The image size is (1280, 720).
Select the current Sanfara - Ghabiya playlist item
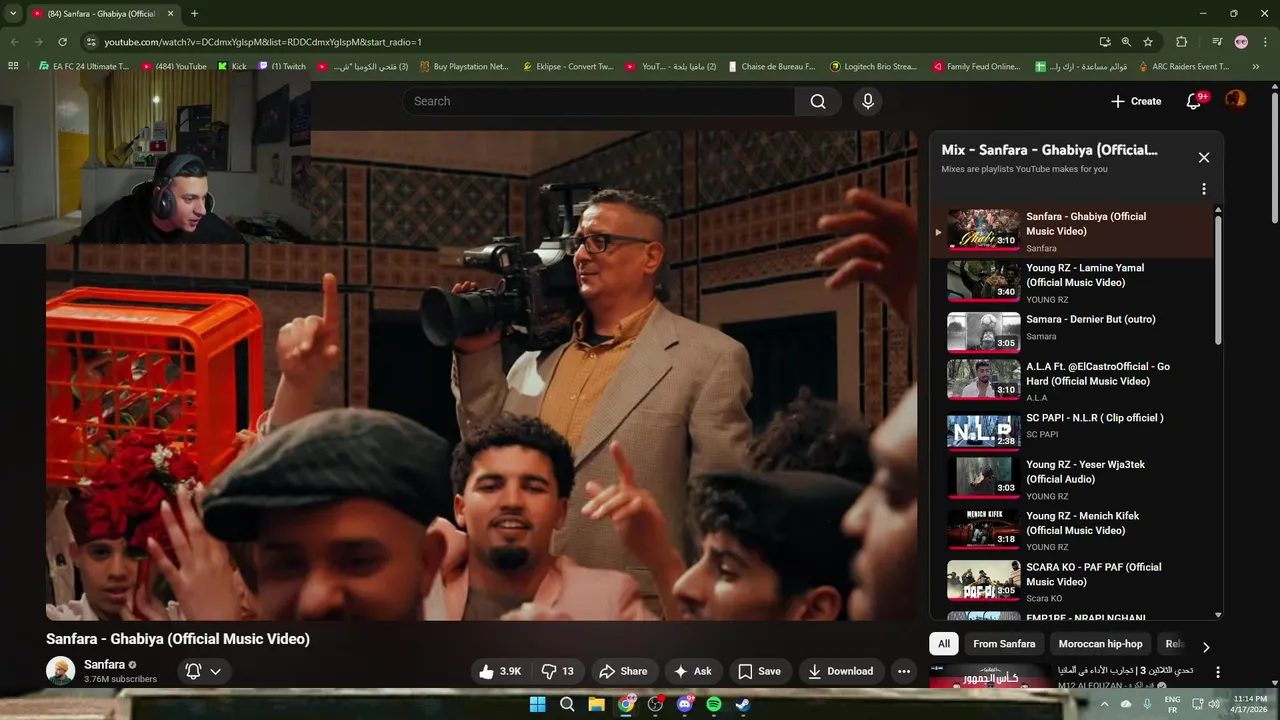1071,231
